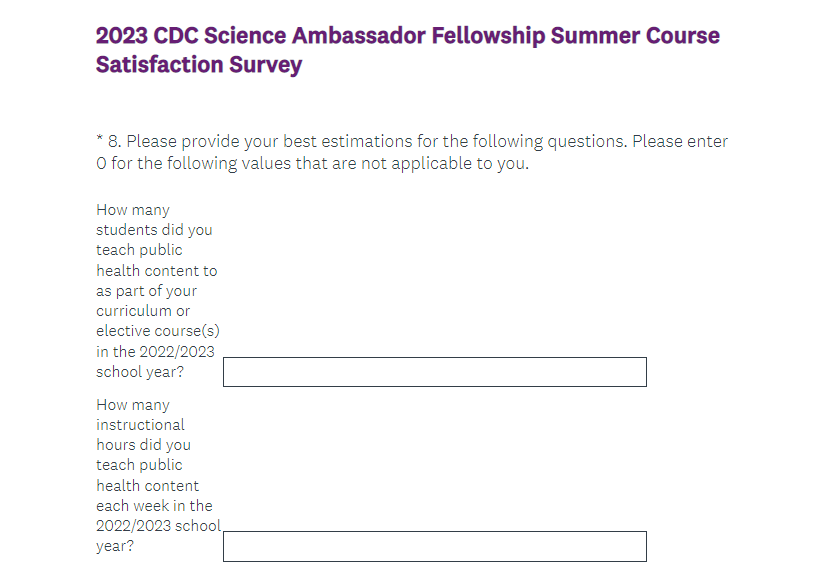Click the required asterisk before question 8
Viewport: 831px width, 571px height.
tap(100, 141)
